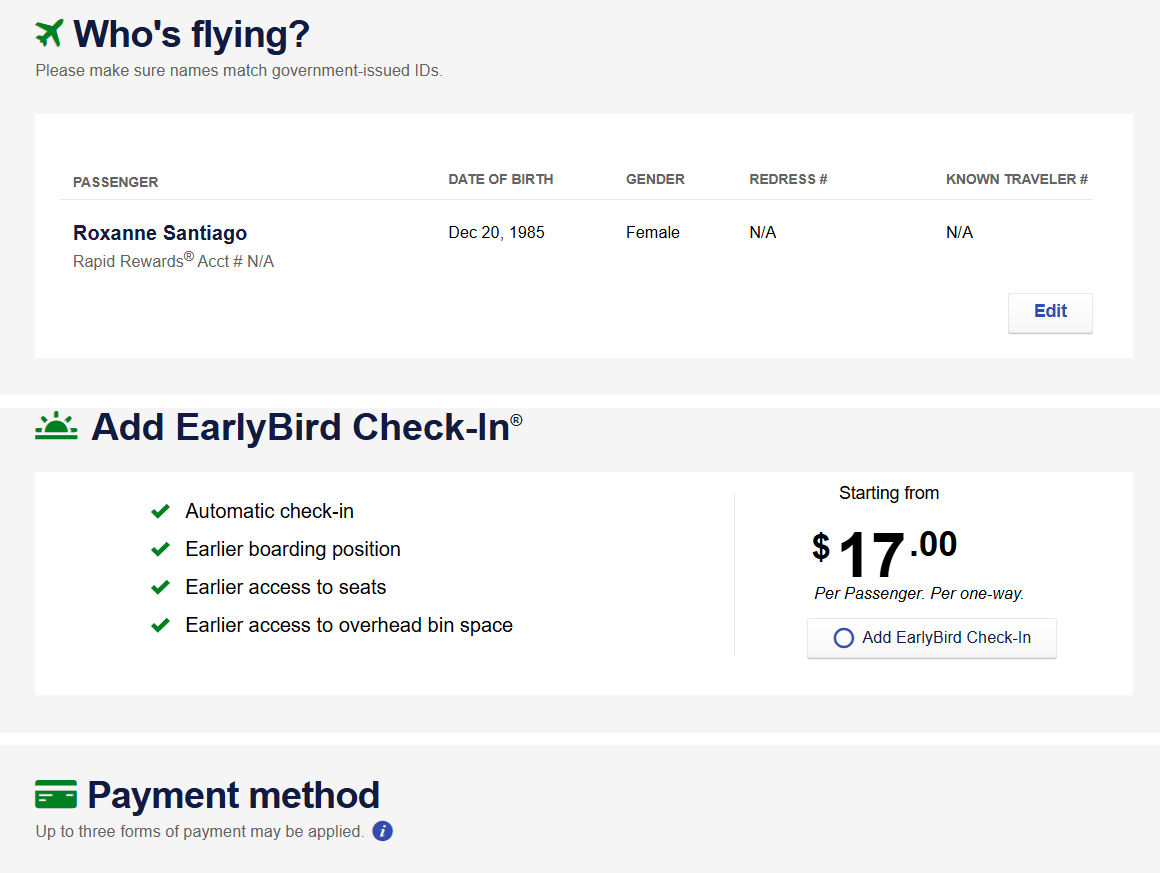This screenshot has width=1160, height=873.
Task: Select the Add EarlyBird Check-In radio circle
Action: coord(843,638)
